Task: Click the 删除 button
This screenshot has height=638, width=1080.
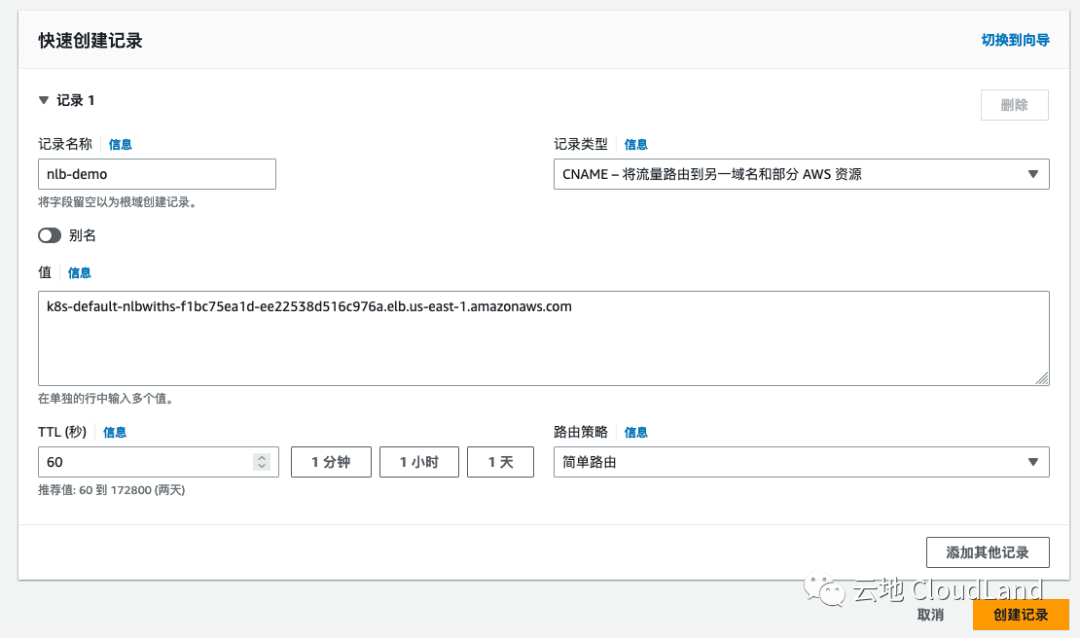Action: [1014, 105]
